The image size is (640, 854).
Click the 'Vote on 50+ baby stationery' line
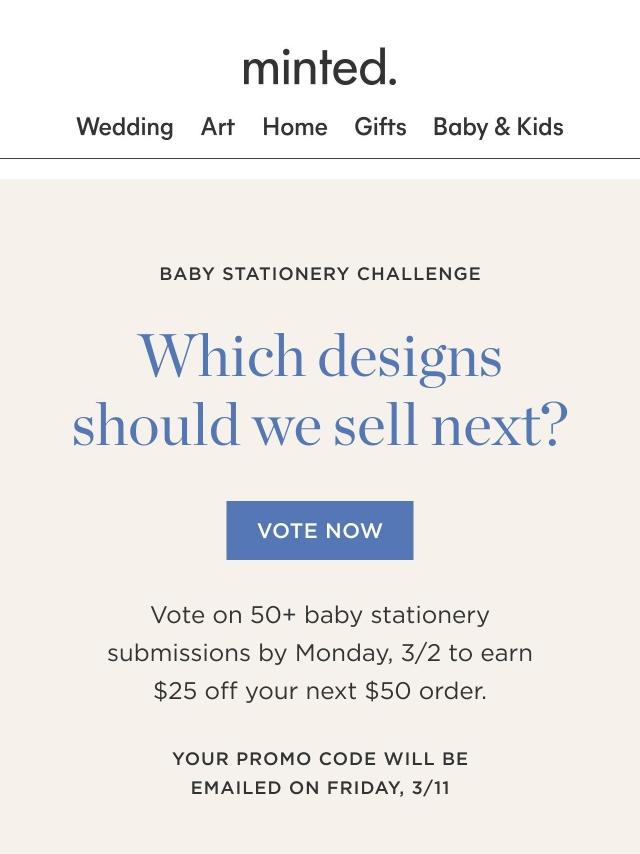[x=320, y=615]
